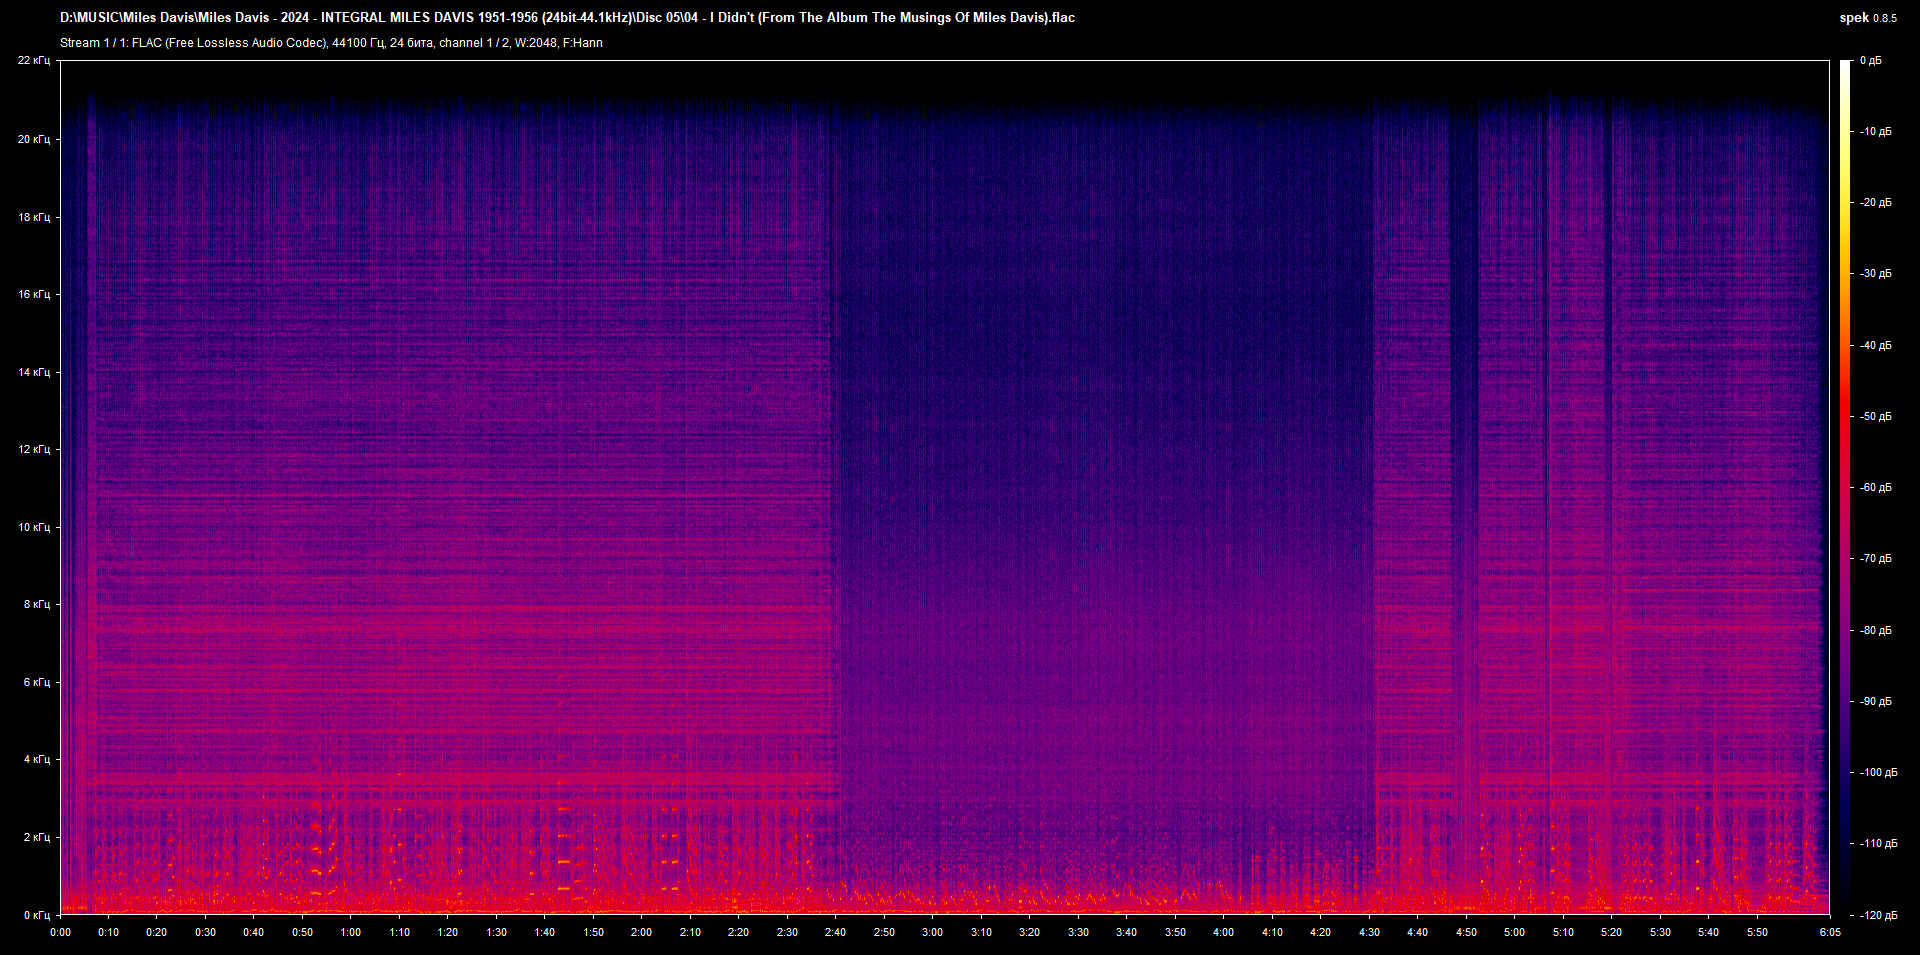
Task: Click the '12 кГц' frequency axis label
Action: click(x=34, y=449)
